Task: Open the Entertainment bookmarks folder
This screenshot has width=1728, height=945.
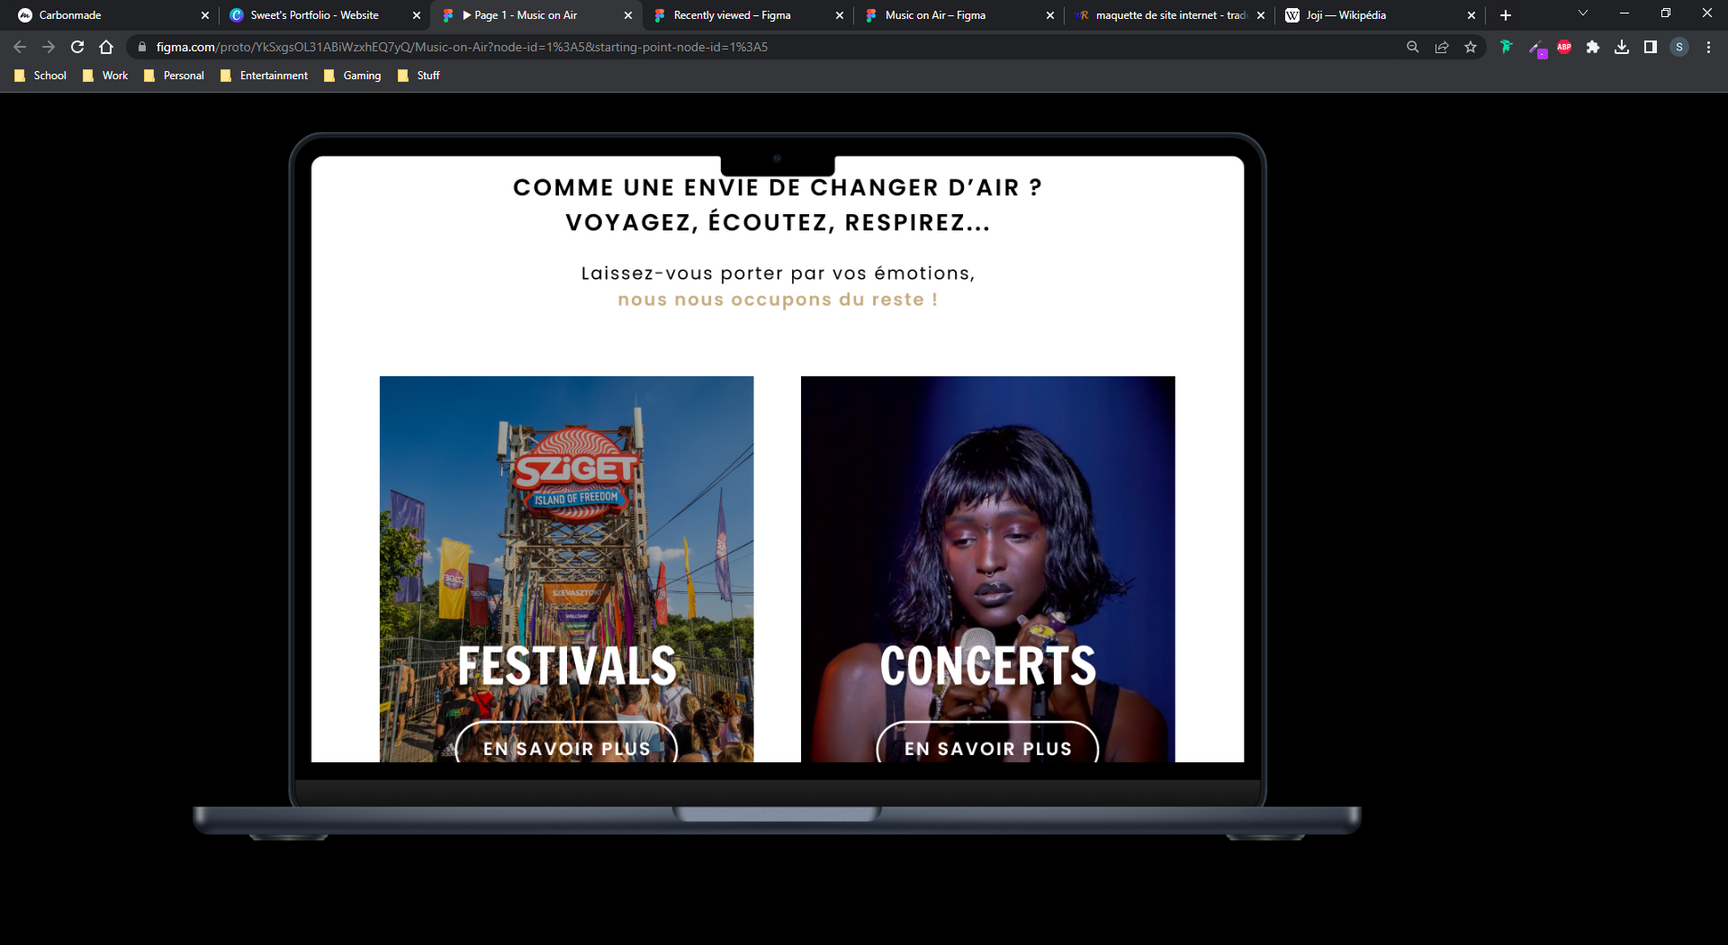Action: pyautogui.click(x=264, y=75)
